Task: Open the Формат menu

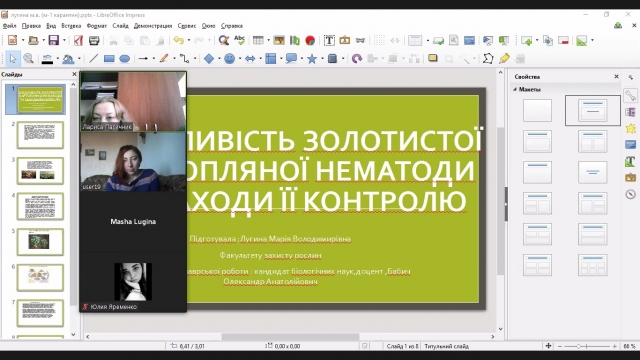Action: tap(97, 26)
